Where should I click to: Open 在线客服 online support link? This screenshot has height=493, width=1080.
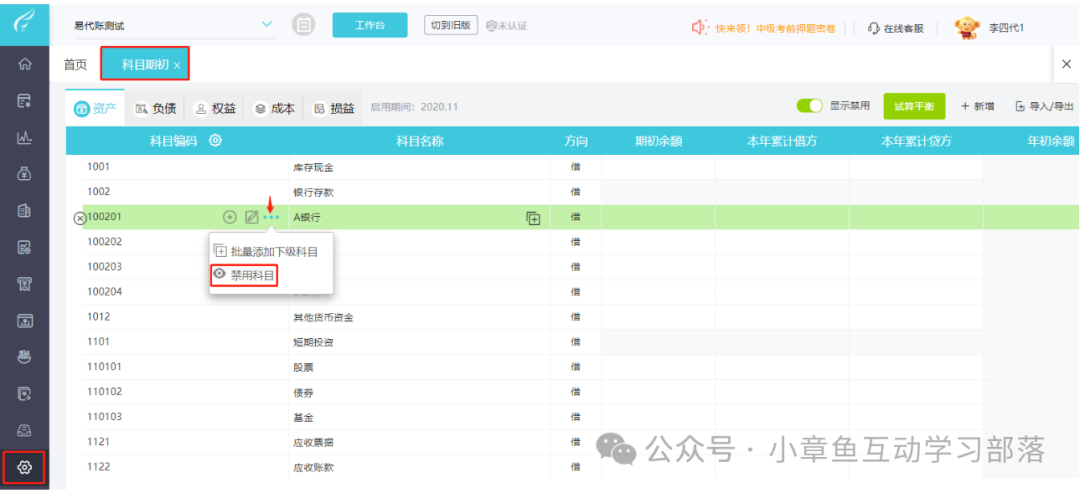click(x=895, y=28)
